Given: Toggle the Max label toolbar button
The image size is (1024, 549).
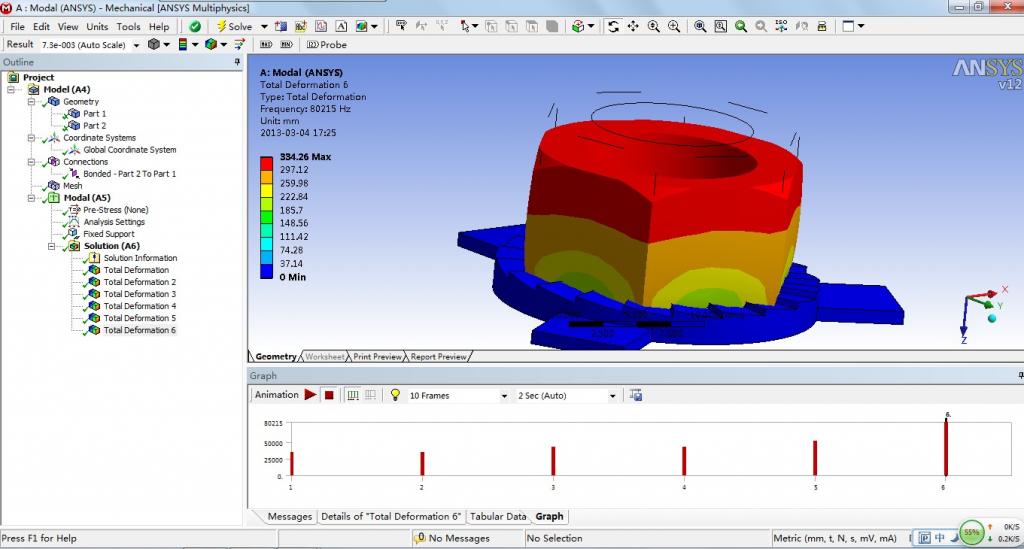Looking at the screenshot, I should pyautogui.click(x=266, y=44).
